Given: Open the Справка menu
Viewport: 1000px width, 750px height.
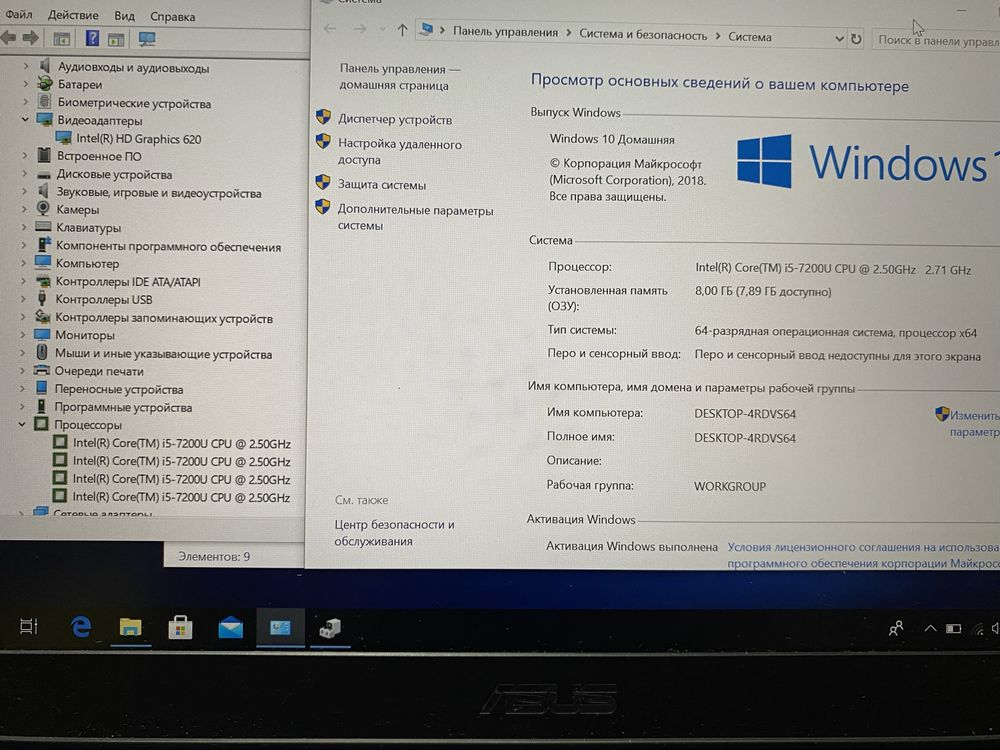Looking at the screenshot, I should click(x=172, y=17).
